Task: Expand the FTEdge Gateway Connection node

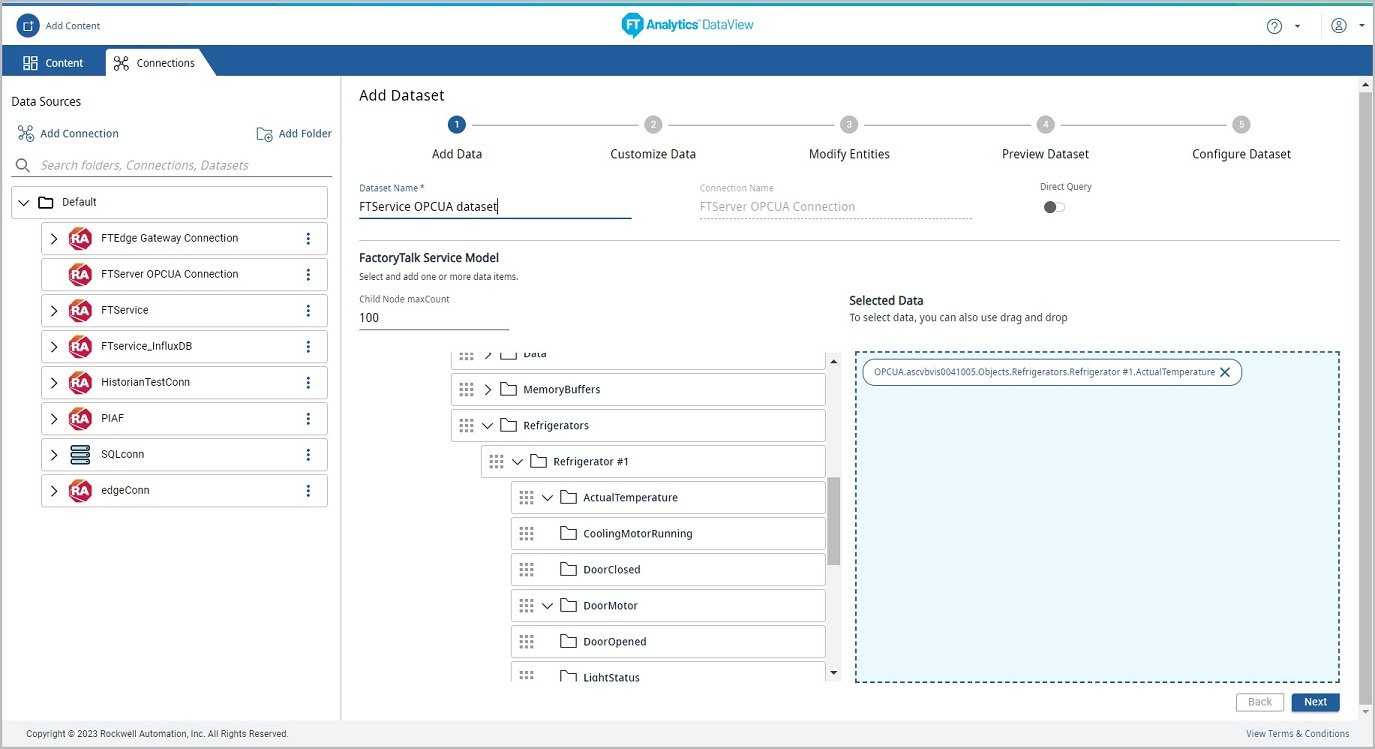Action: [54, 238]
